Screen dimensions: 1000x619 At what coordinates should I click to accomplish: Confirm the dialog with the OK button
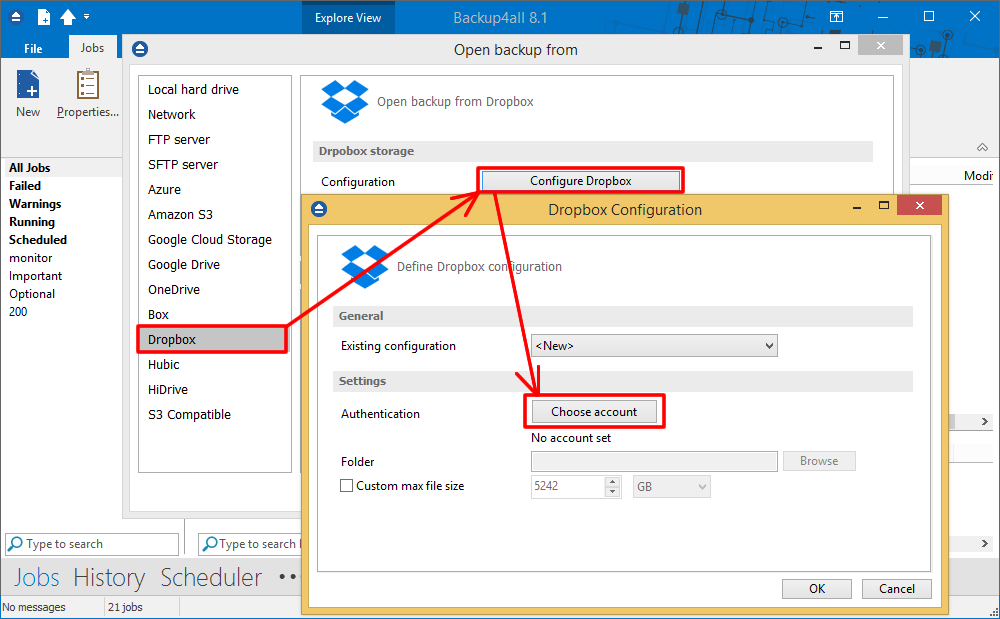point(817,589)
